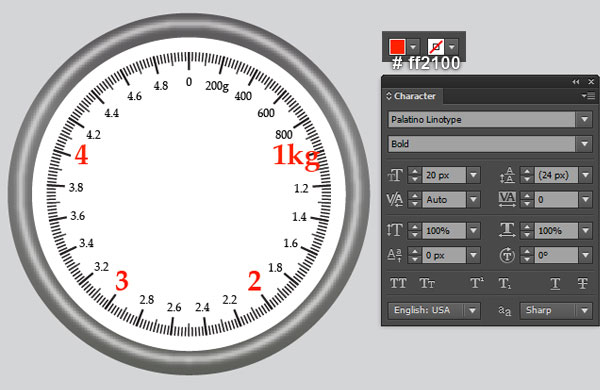Select the red 1kg text on the dial
The image size is (600, 390).
point(296,157)
